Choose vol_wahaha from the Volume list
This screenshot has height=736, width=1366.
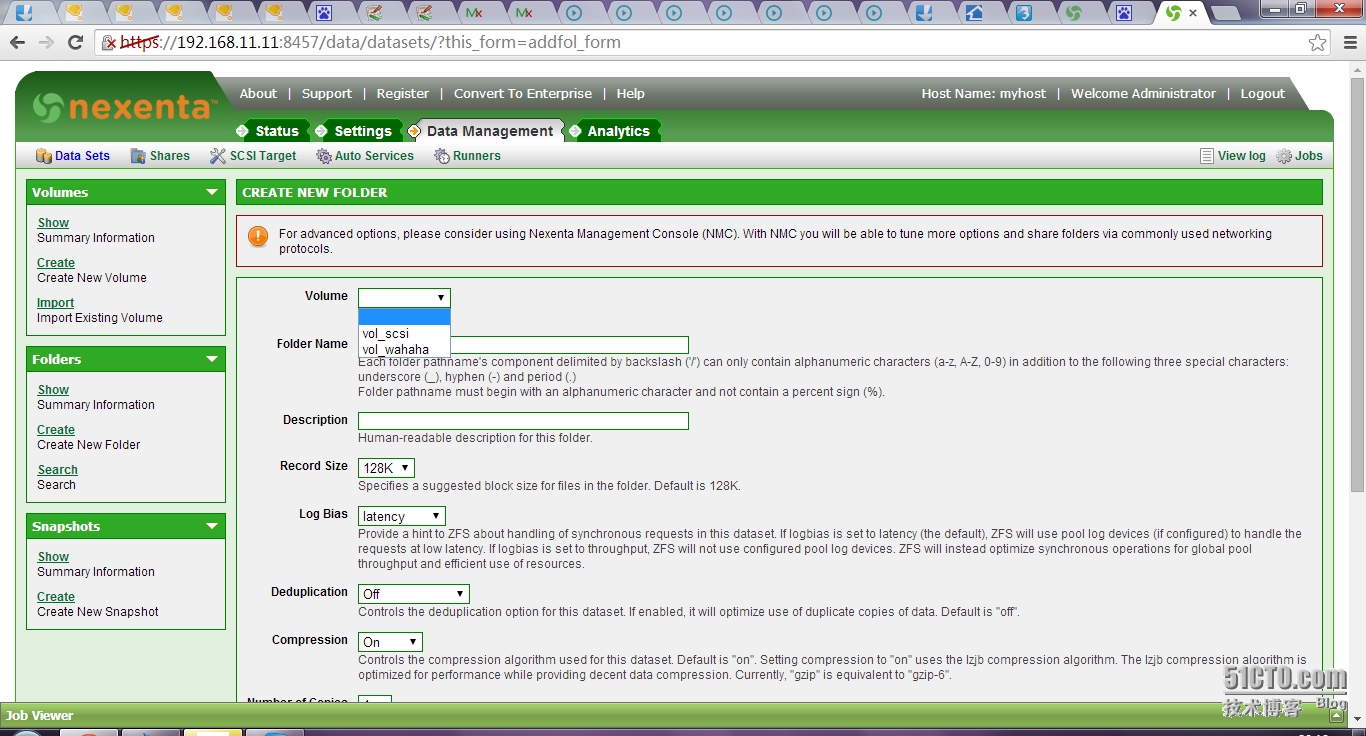[404, 349]
